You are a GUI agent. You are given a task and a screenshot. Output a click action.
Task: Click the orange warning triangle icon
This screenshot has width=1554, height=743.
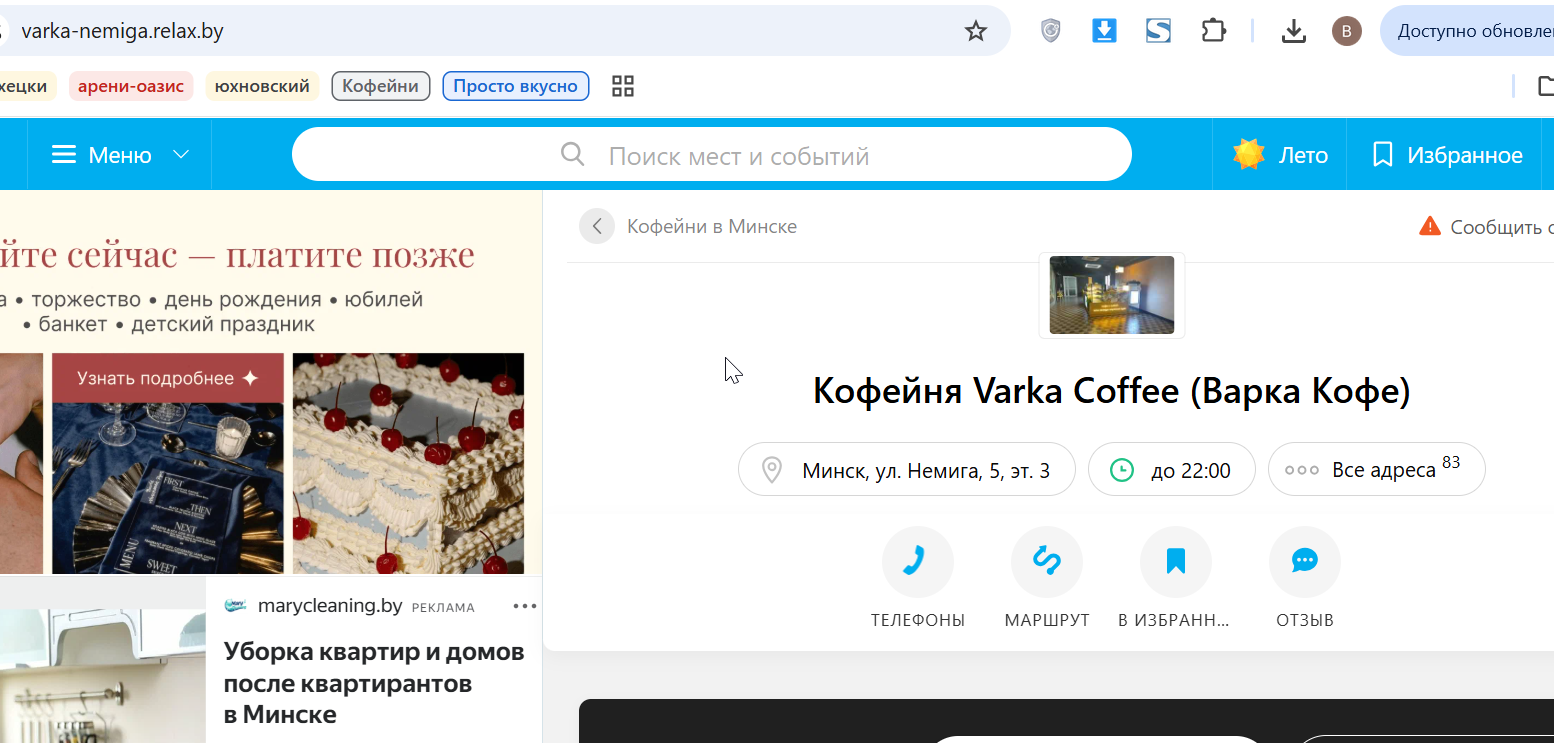tap(1430, 226)
